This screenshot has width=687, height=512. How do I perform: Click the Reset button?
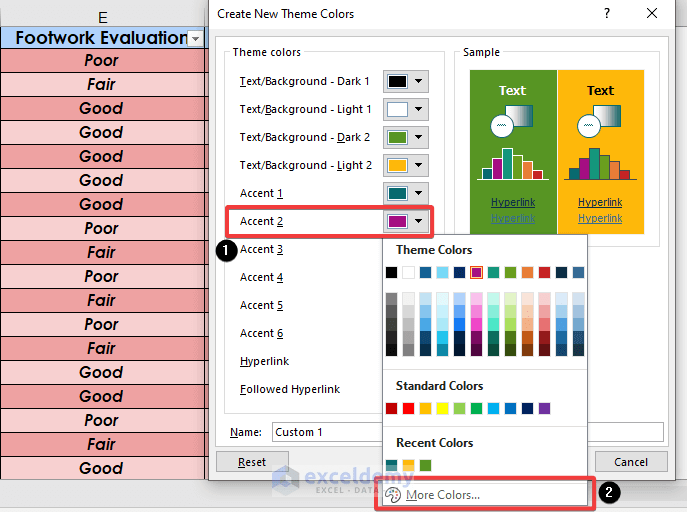point(252,462)
